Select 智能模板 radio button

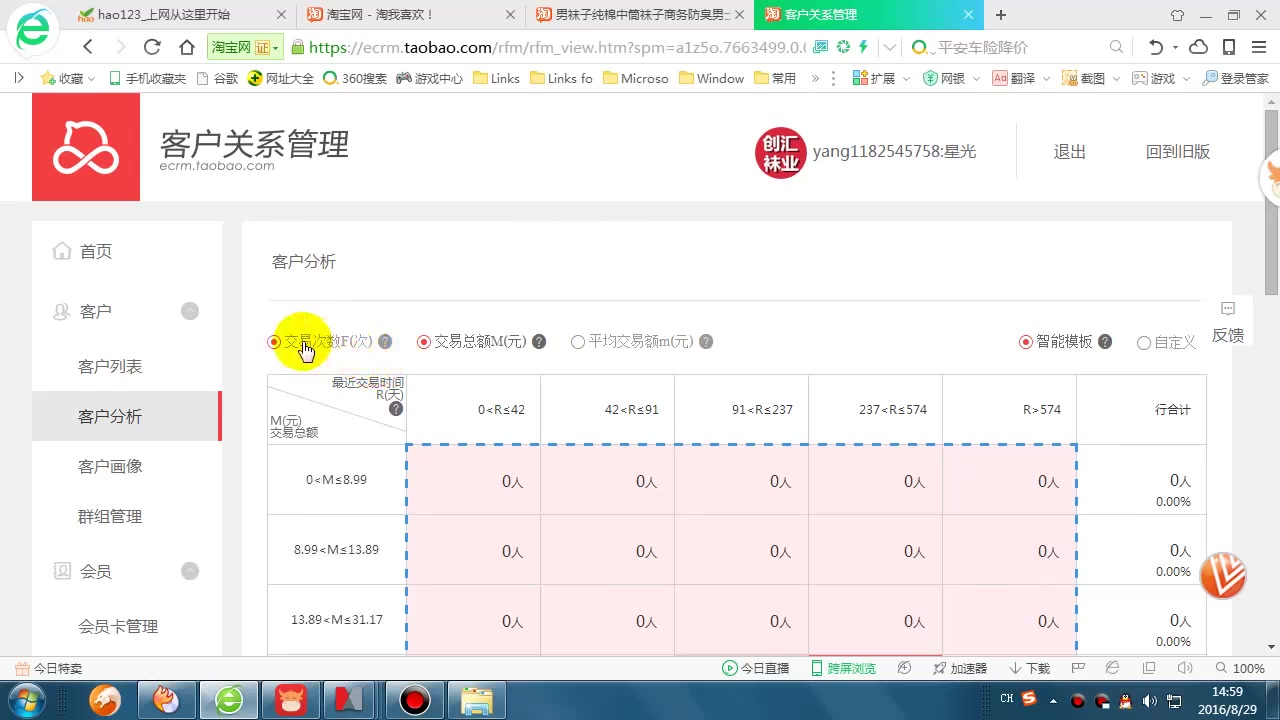click(1026, 342)
